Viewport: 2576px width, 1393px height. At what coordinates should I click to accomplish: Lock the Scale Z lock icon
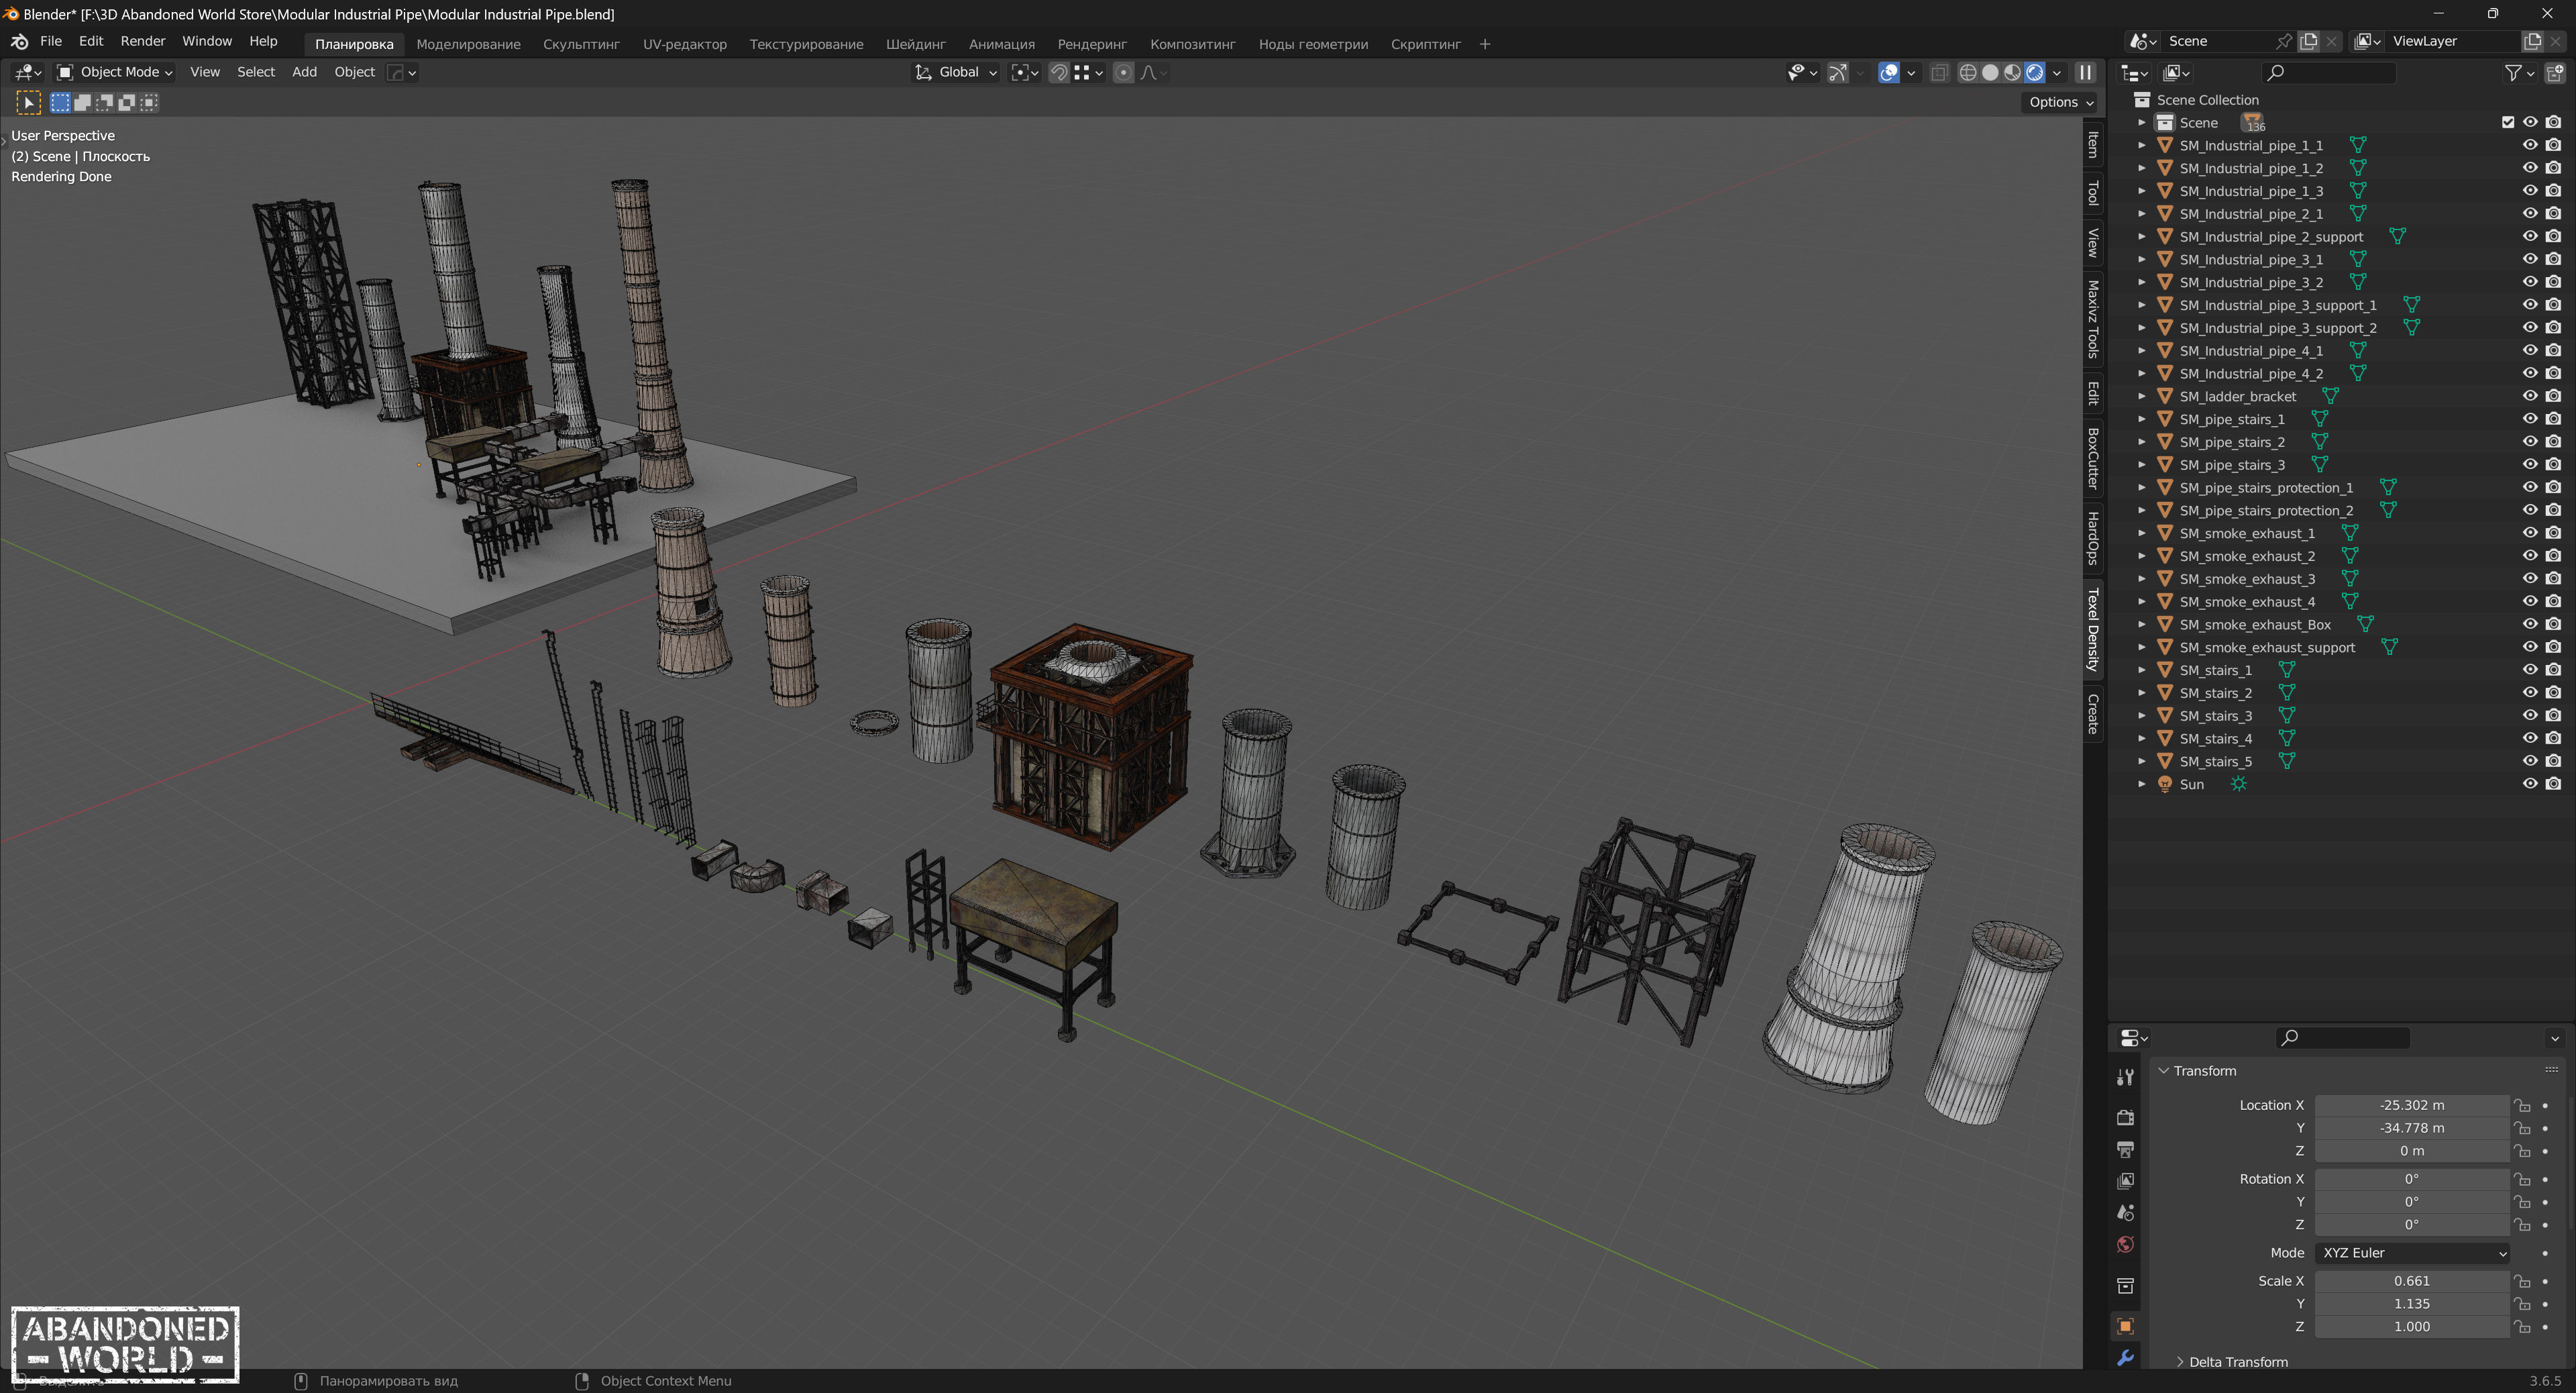click(x=2523, y=1327)
